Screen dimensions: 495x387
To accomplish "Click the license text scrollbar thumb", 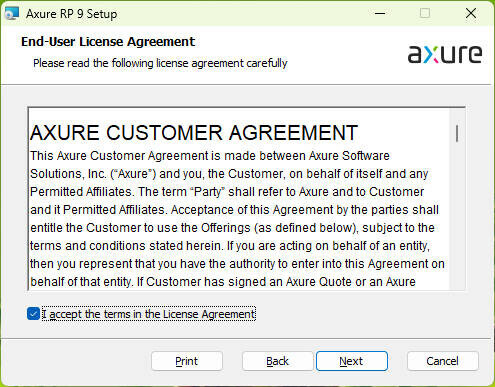I will tap(457, 133).
